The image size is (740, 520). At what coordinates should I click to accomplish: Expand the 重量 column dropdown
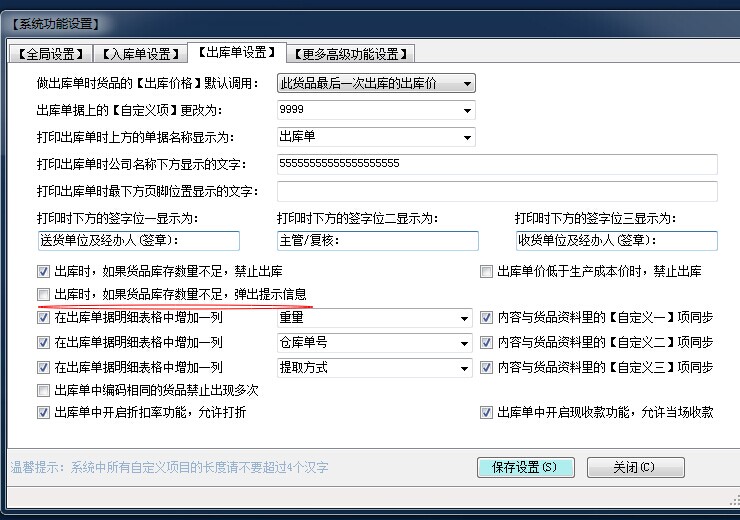click(x=464, y=318)
